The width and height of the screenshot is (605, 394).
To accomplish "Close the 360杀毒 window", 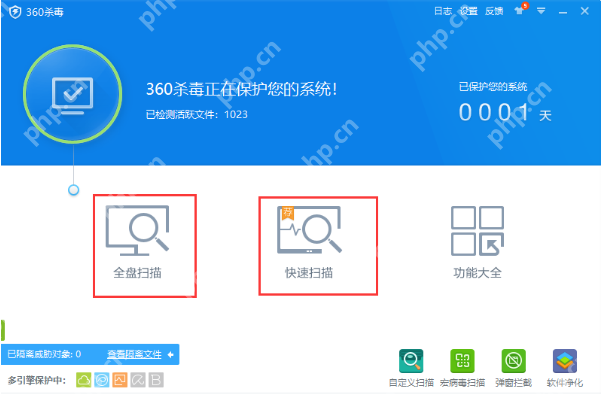I will coord(585,11).
